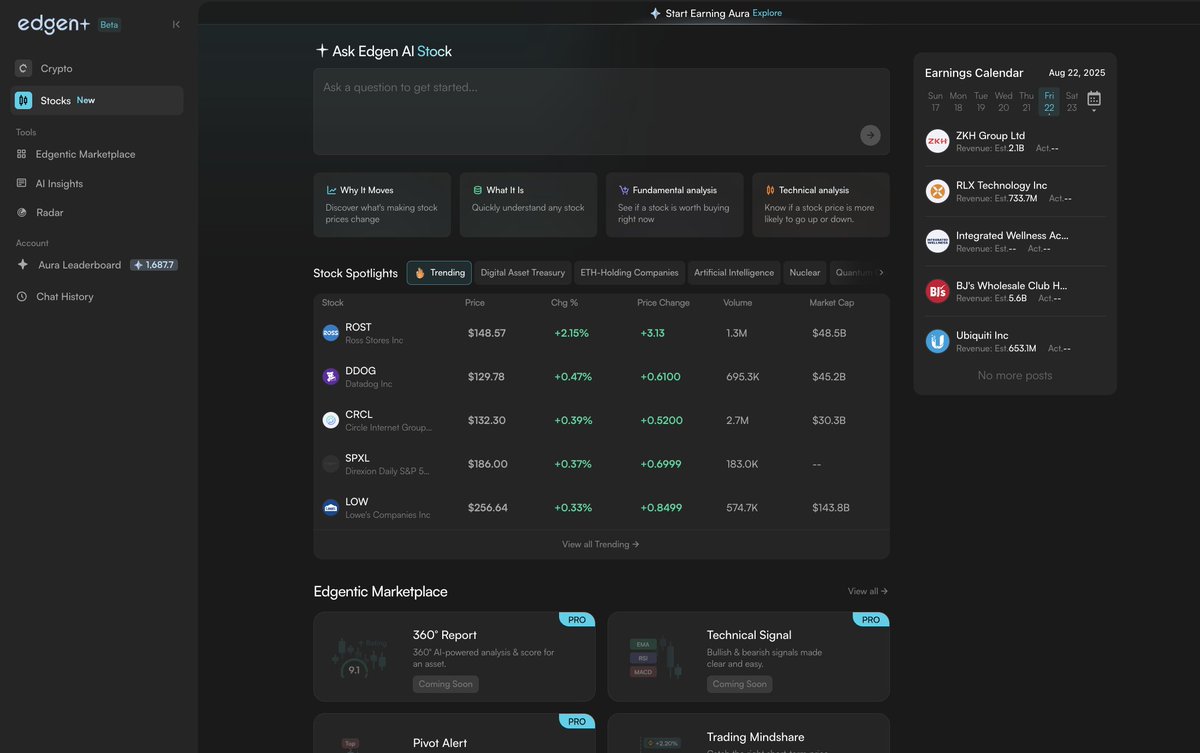This screenshot has width=1200, height=753.
Task: Click the Lowe's logo icon
Action: [x=331, y=508]
